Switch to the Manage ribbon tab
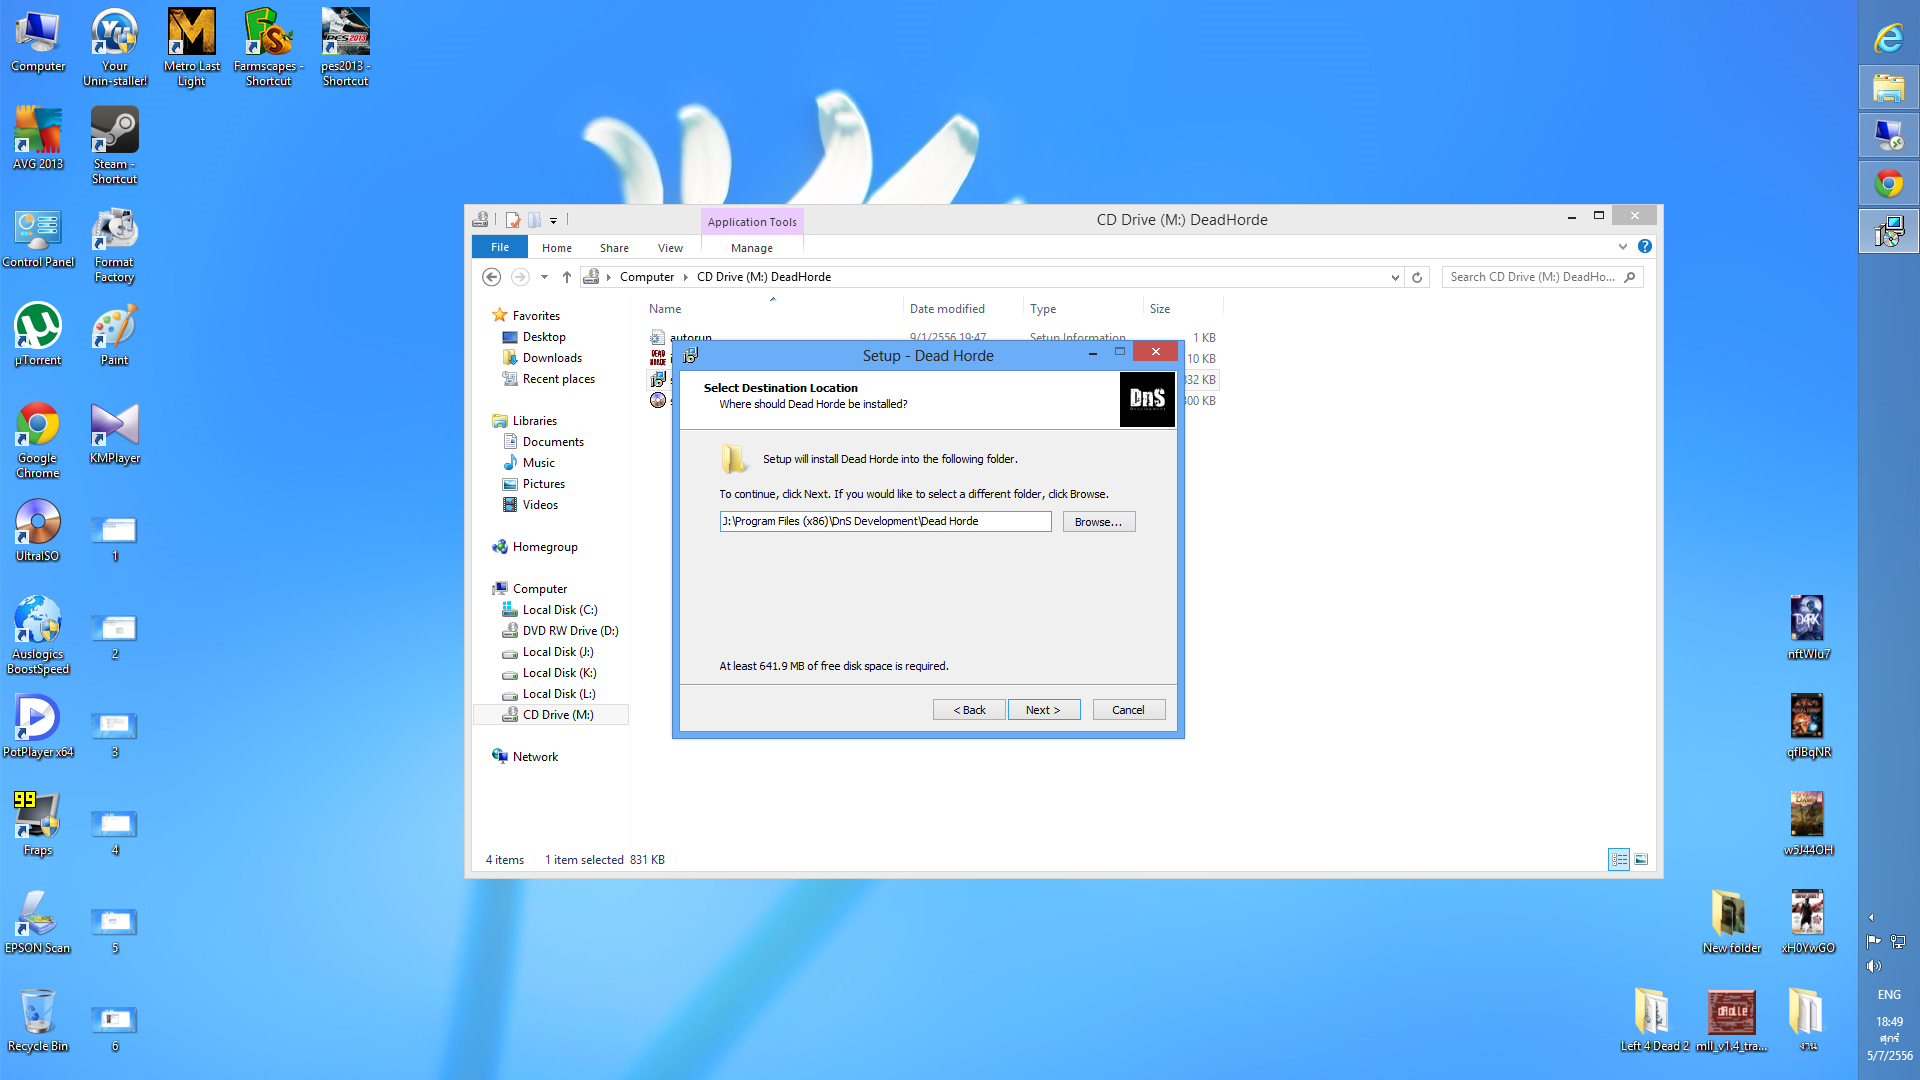Screen dimensions: 1920x1080 (751, 248)
